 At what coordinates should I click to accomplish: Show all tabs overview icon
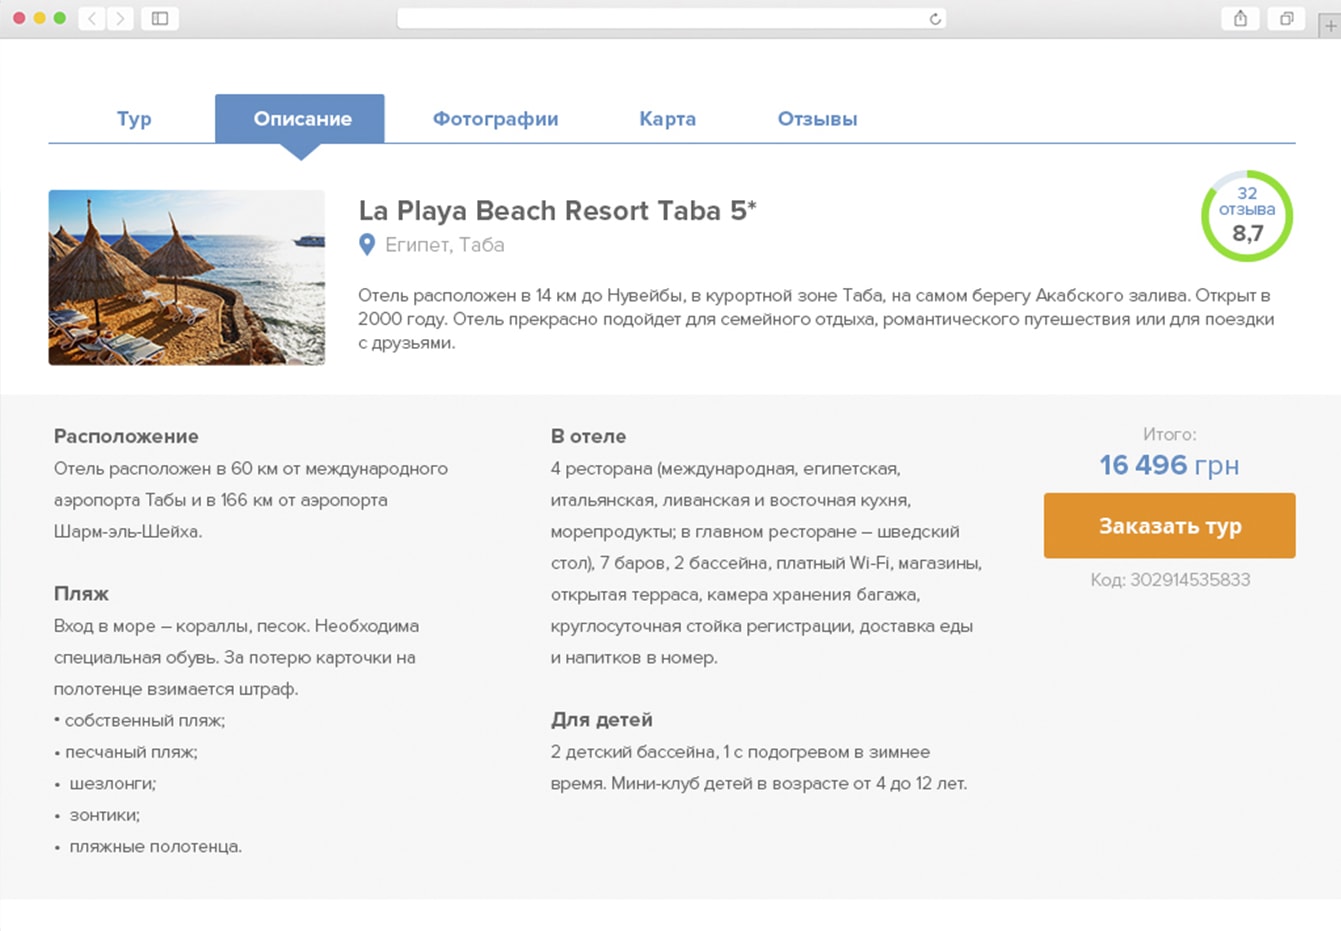tap(1286, 18)
